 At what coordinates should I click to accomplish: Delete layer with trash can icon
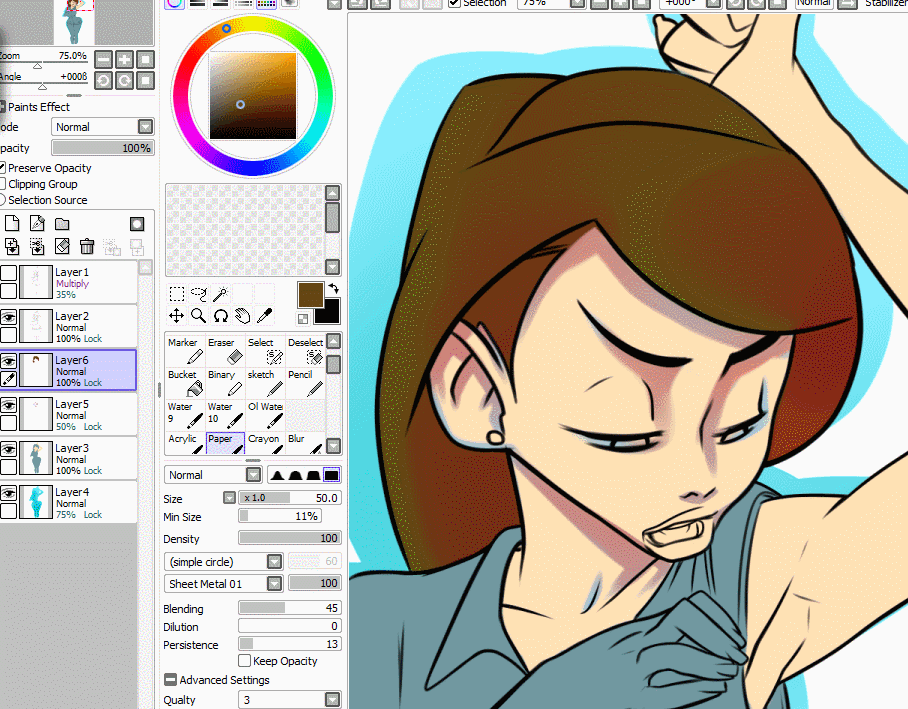(87, 246)
